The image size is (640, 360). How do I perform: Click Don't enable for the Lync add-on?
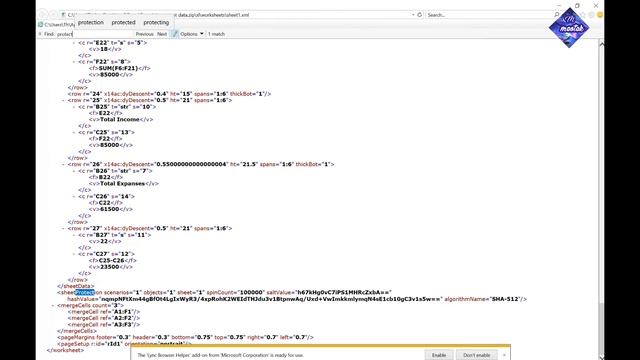[476, 355]
